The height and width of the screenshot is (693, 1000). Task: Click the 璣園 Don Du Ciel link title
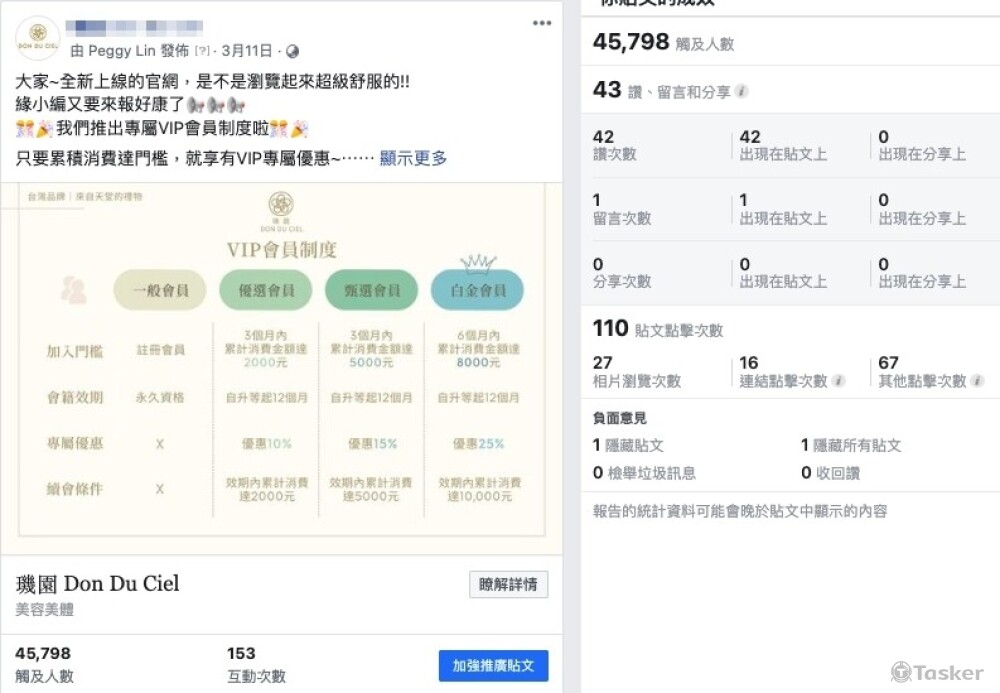tap(98, 583)
